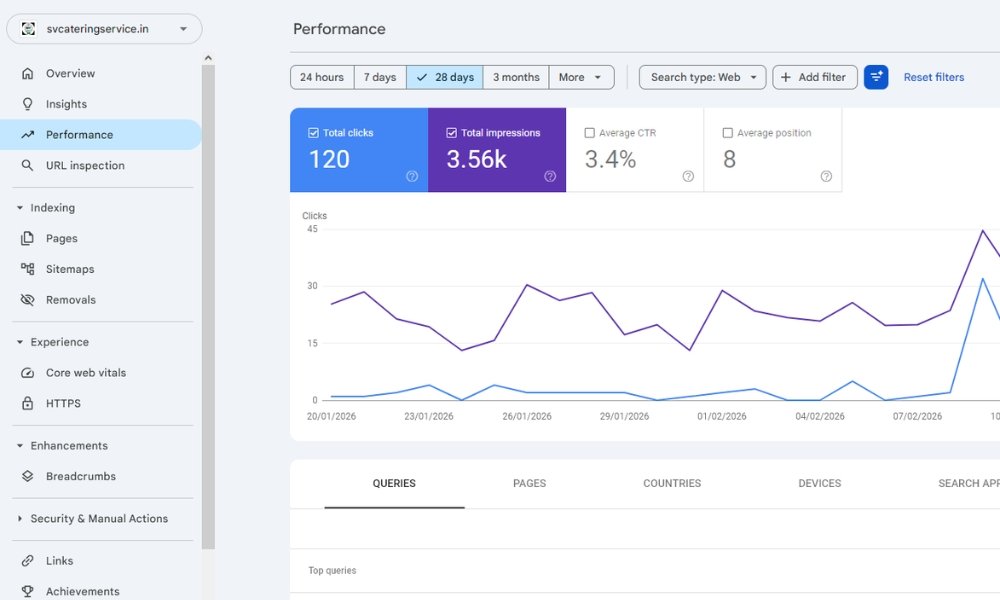The height and width of the screenshot is (600, 1000).
Task: Open HTTPS via the padlock icon
Action: [x=29, y=403]
